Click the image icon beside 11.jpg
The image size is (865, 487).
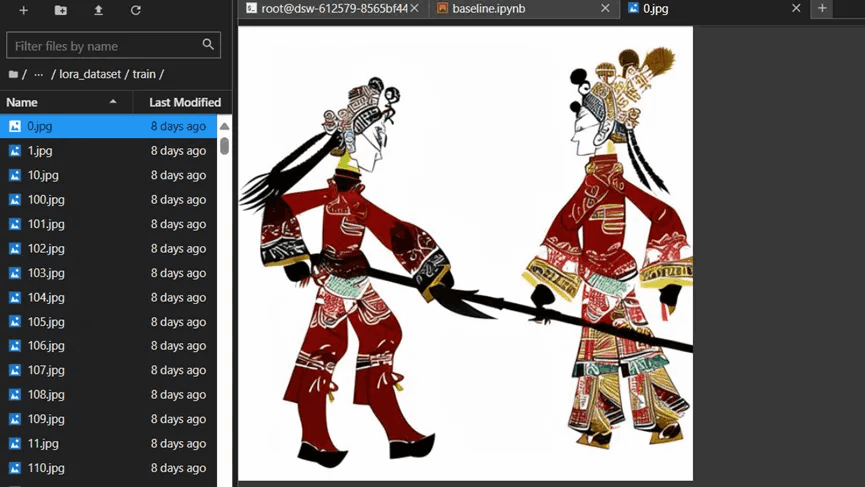15,443
